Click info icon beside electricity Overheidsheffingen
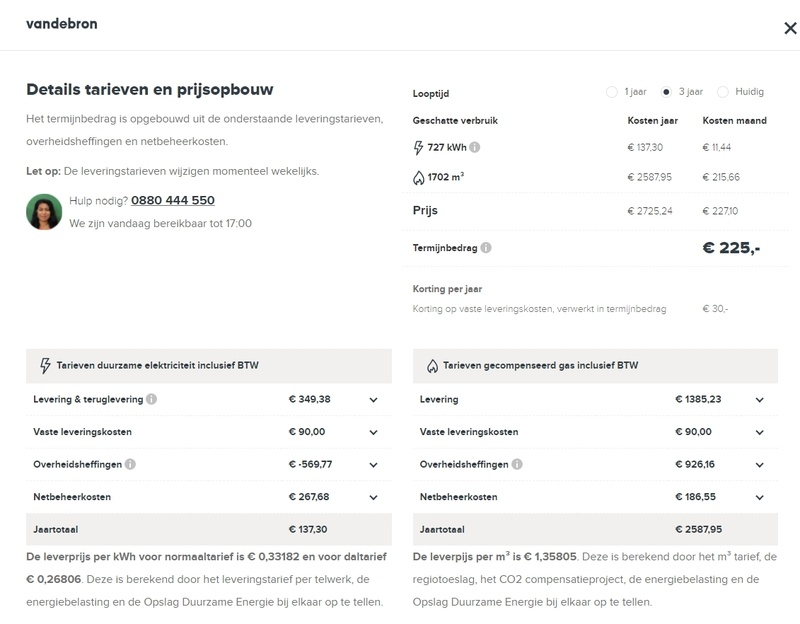This screenshot has width=800, height=624. click(x=131, y=464)
